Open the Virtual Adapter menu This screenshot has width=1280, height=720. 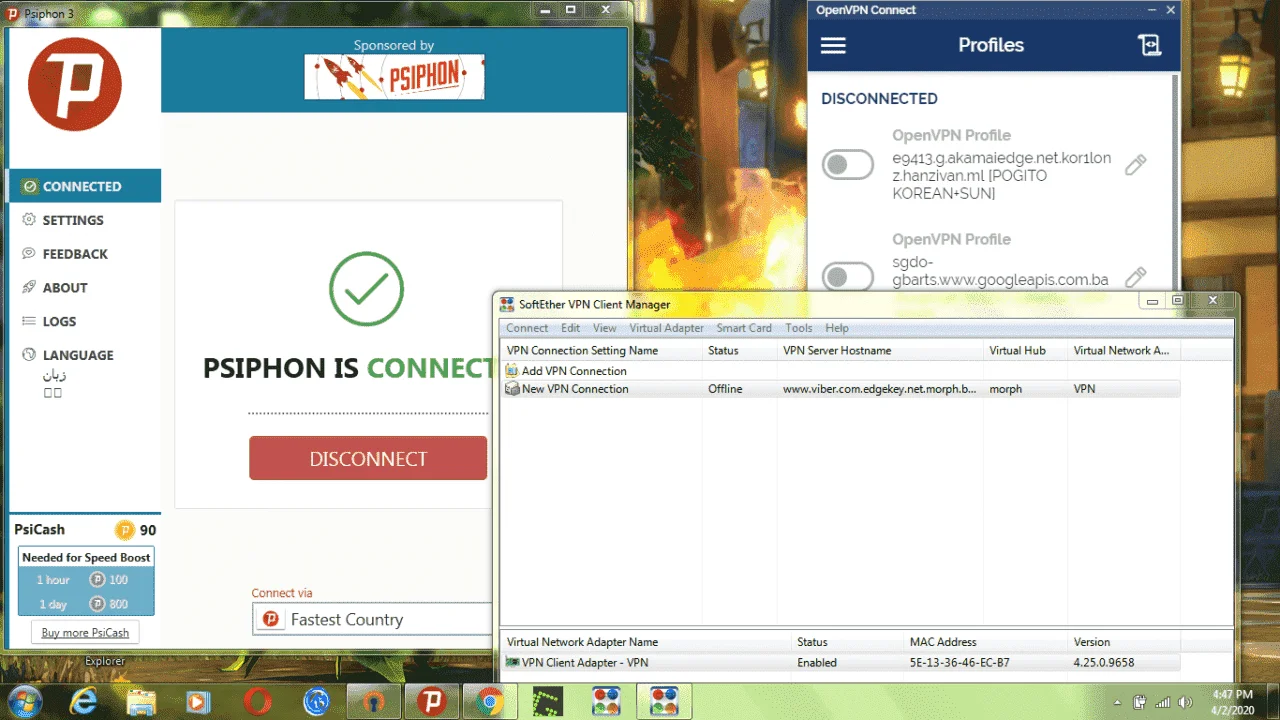point(666,328)
